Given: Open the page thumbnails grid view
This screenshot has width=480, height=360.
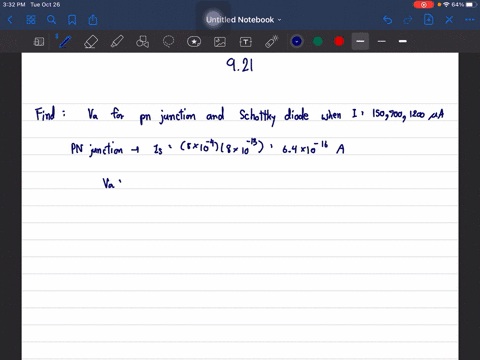Looking at the screenshot, I should point(31,20).
